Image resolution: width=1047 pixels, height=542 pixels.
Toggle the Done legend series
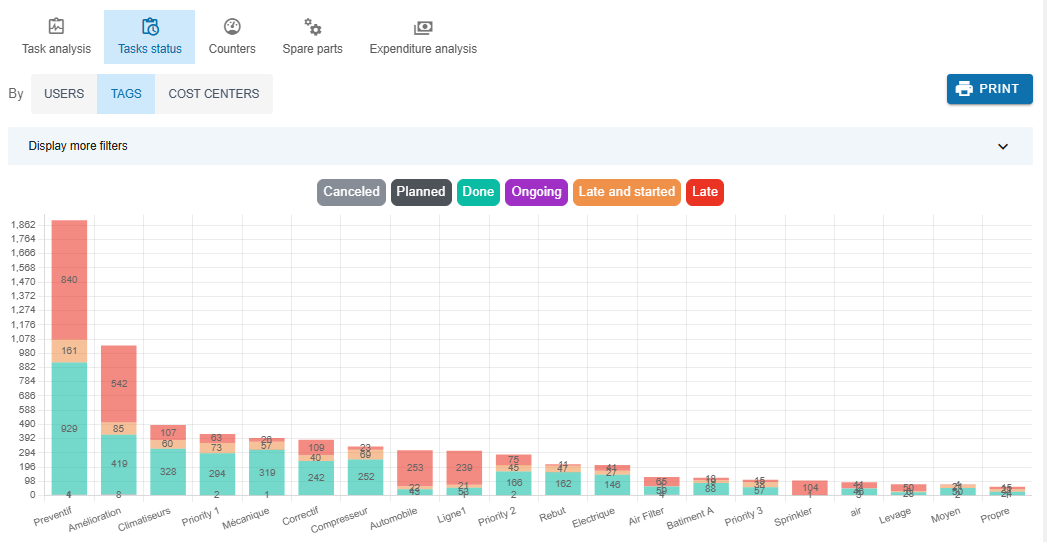tap(478, 192)
